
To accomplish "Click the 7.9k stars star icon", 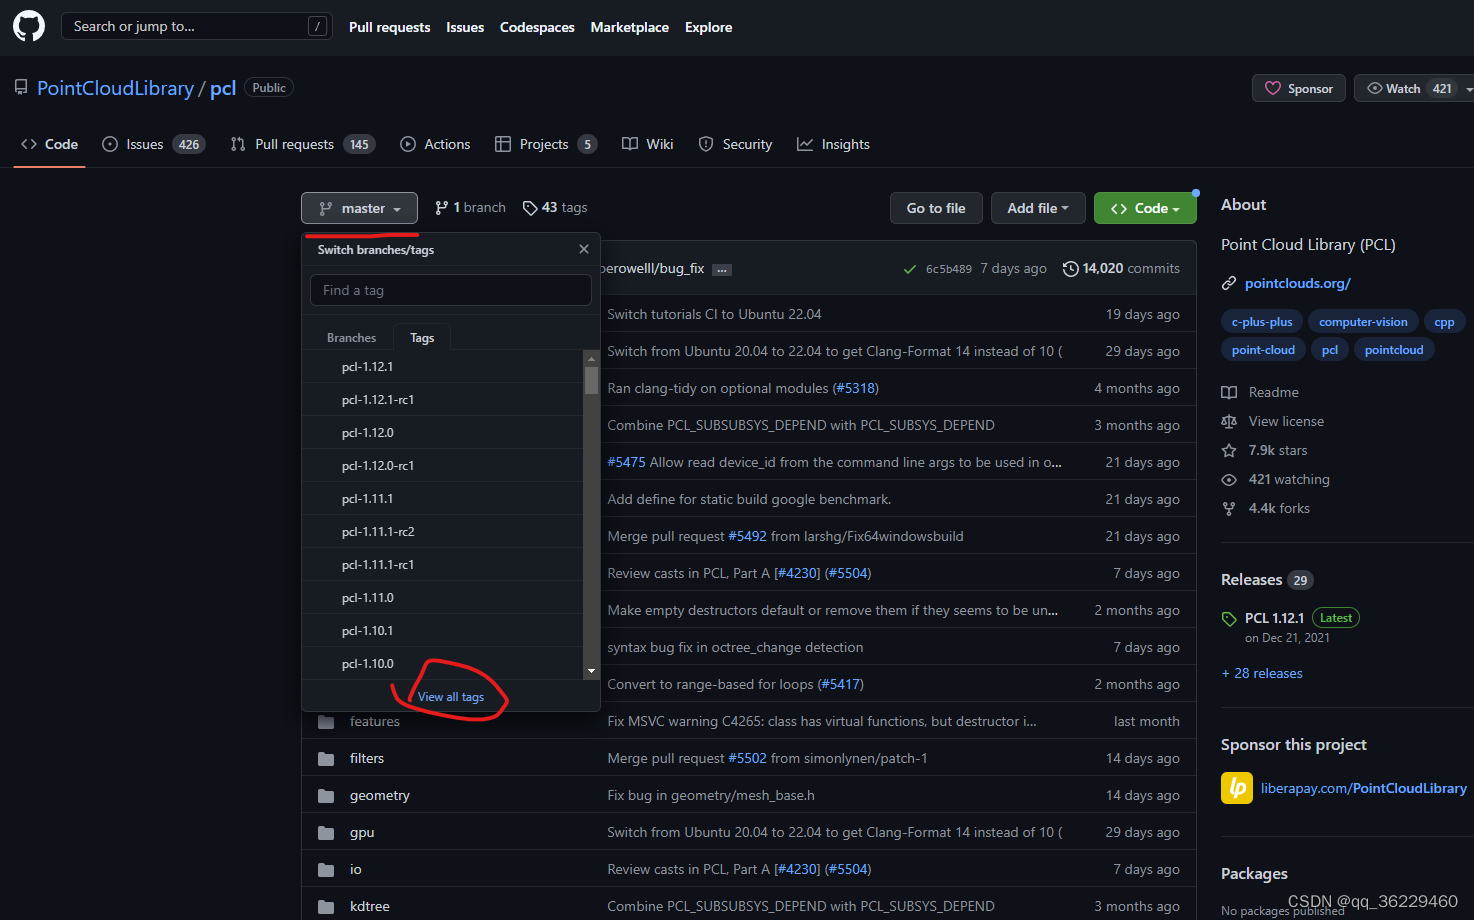I will coord(1229,450).
